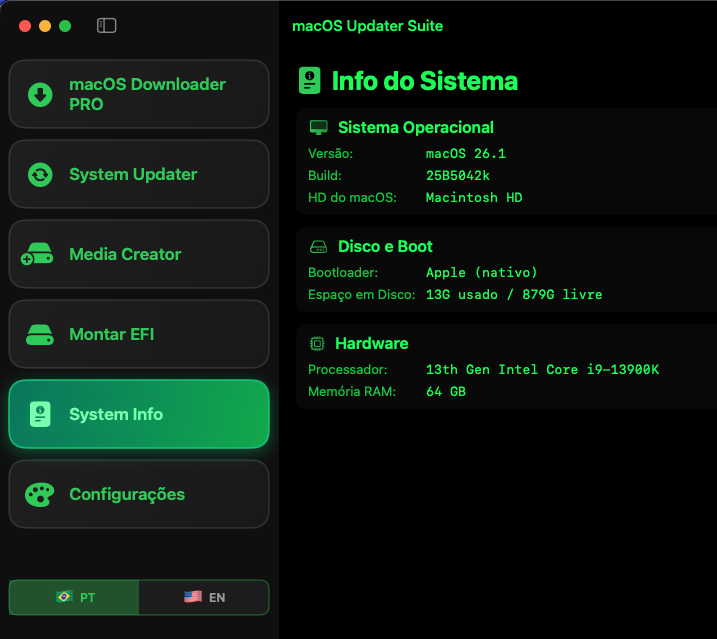The image size is (717, 639).
Task: Click the System Info document icon in sidebar
Action: coord(40,414)
